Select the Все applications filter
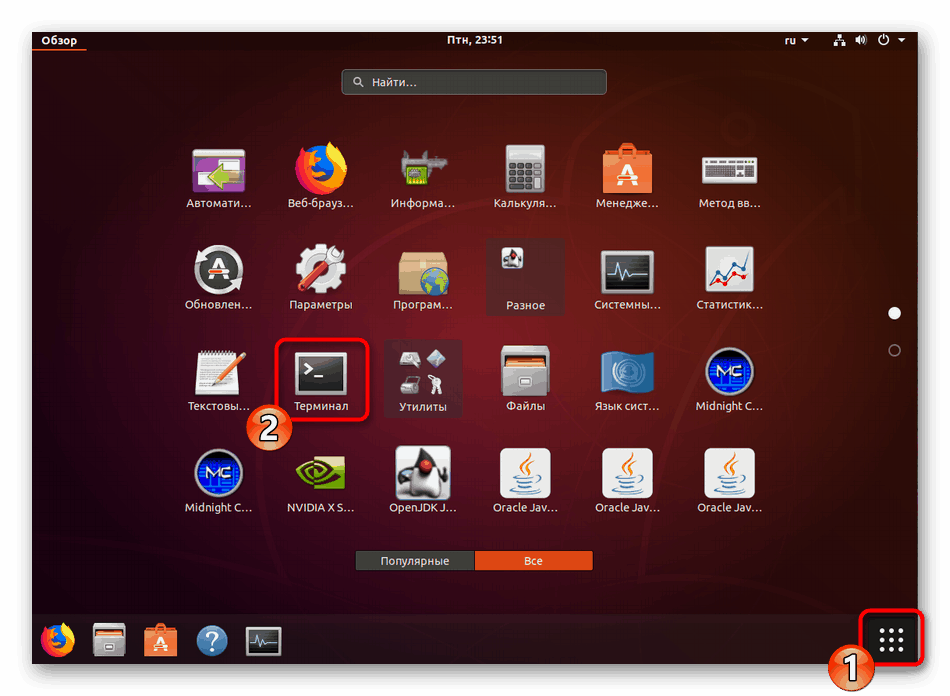Viewport: 950px width, 696px height. 533,560
